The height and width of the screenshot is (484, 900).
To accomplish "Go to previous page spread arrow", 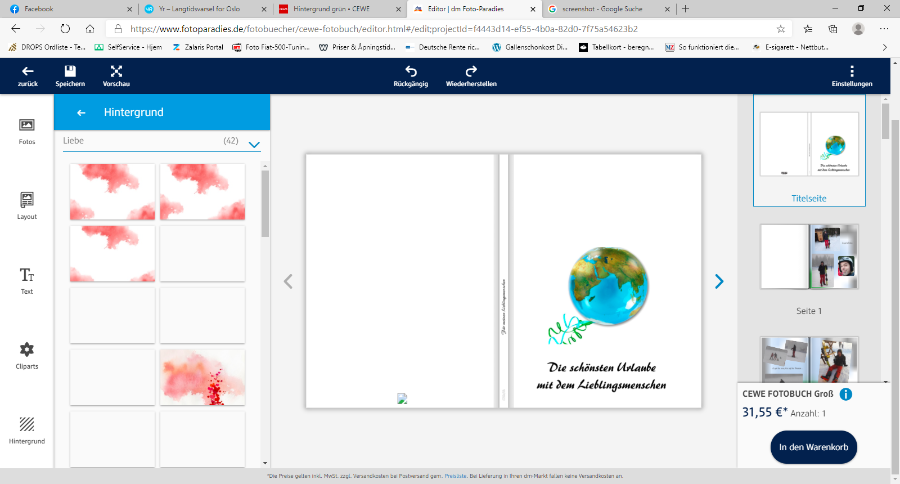I will (288, 281).
